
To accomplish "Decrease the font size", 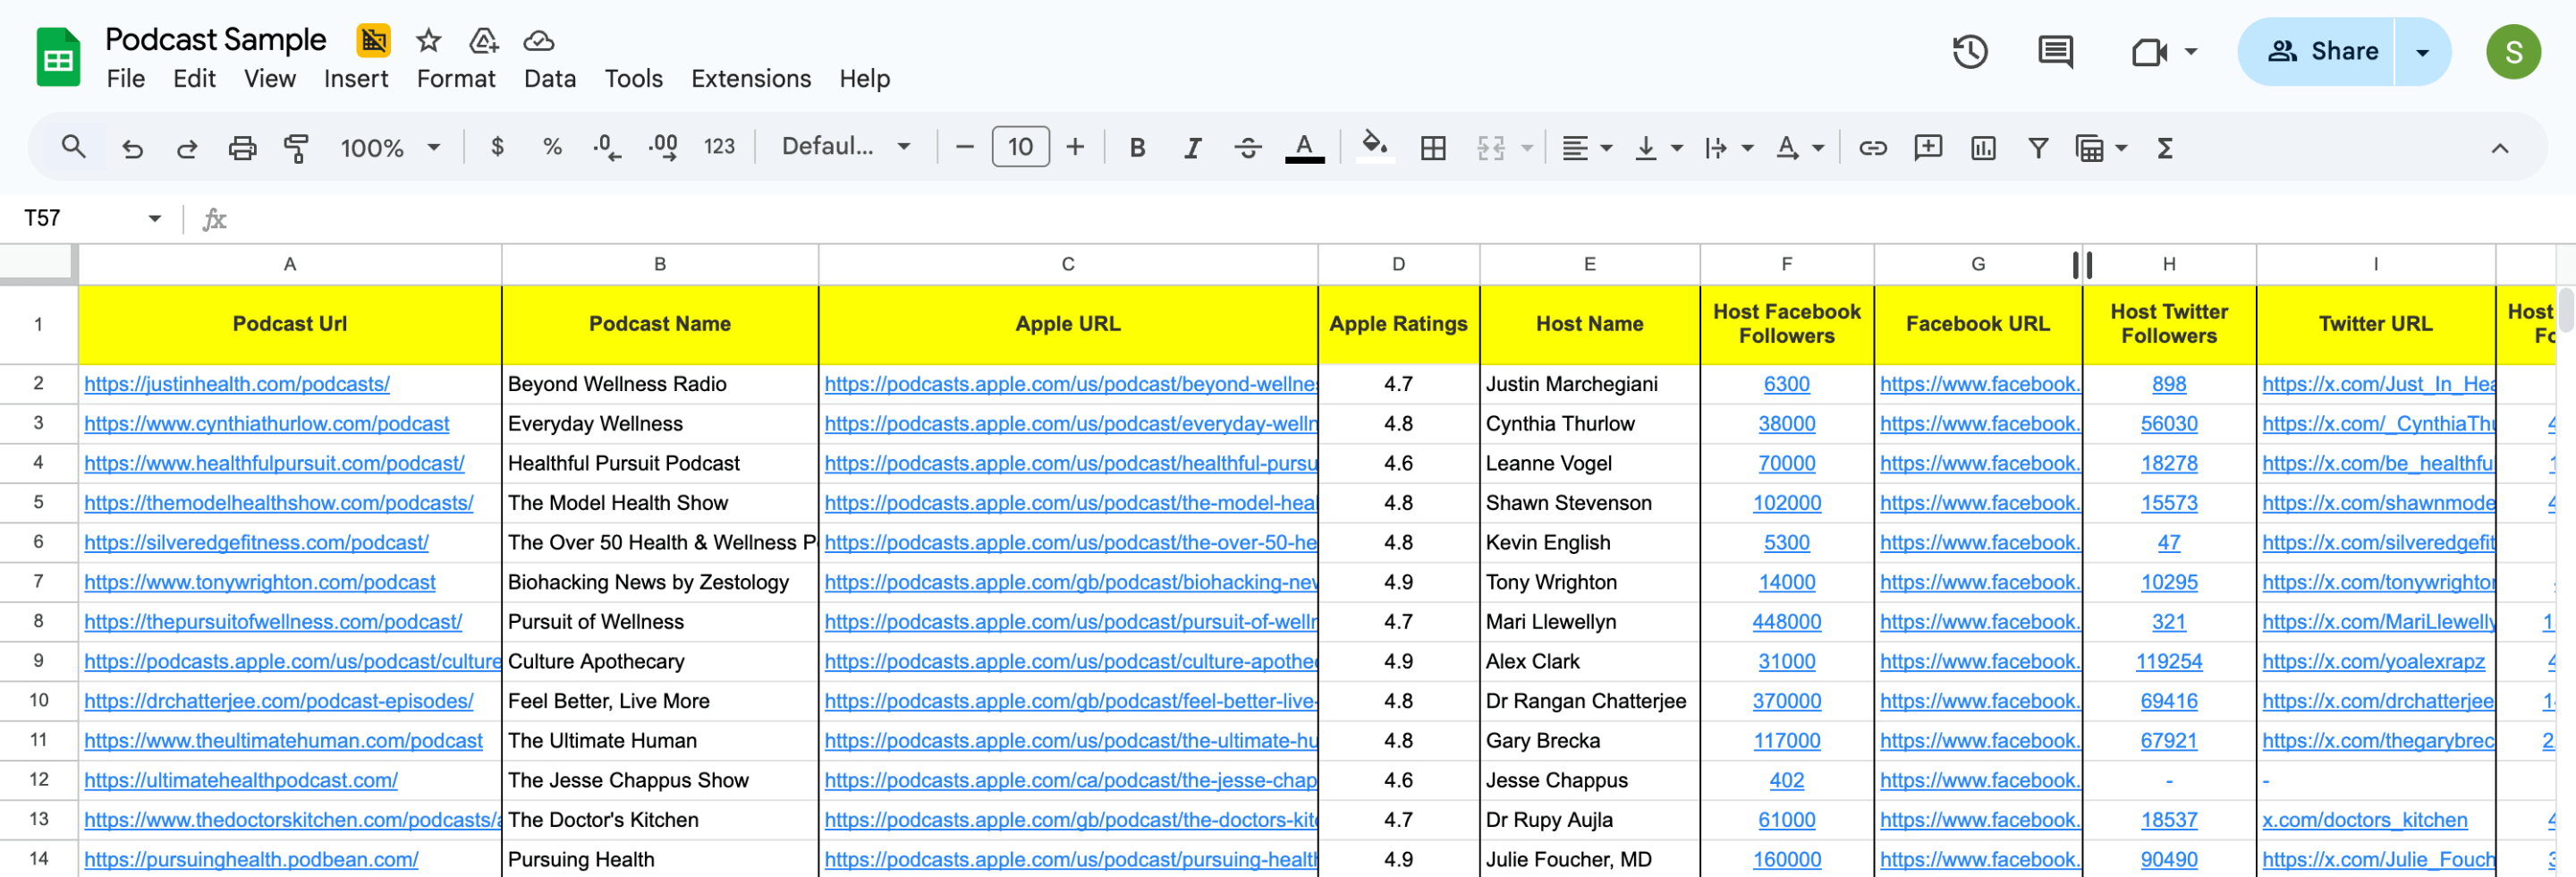I will pyautogui.click(x=964, y=147).
